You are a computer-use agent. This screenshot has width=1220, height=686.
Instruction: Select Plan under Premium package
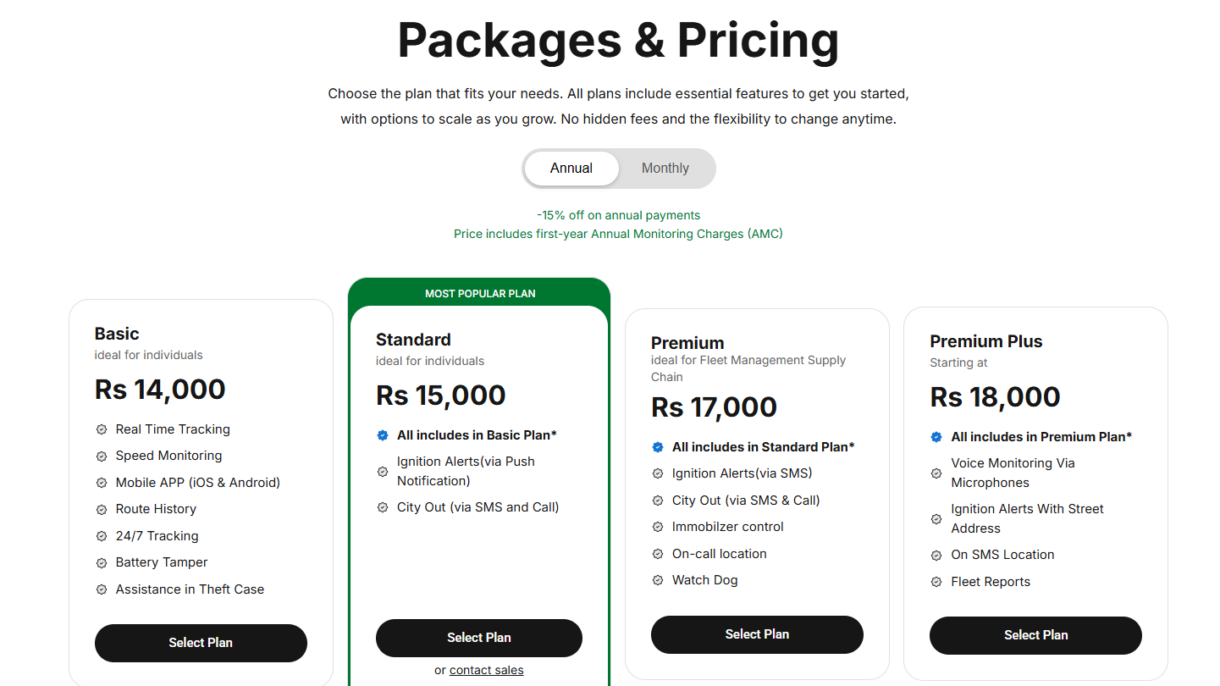click(x=756, y=634)
